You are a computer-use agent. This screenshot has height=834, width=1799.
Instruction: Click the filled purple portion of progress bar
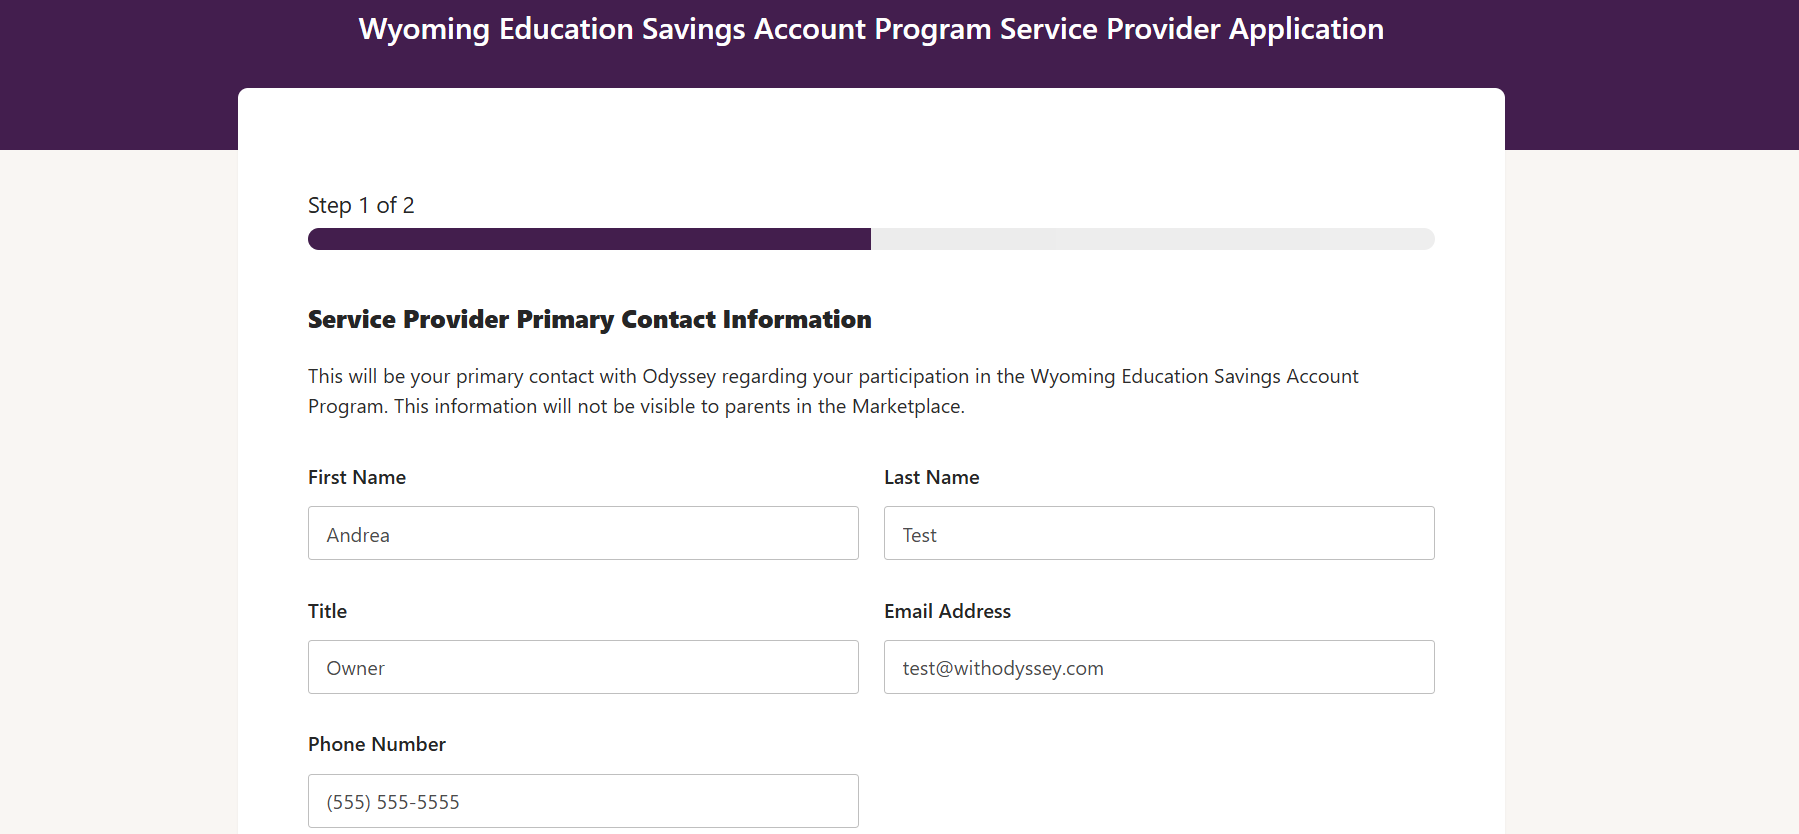pyautogui.click(x=589, y=239)
